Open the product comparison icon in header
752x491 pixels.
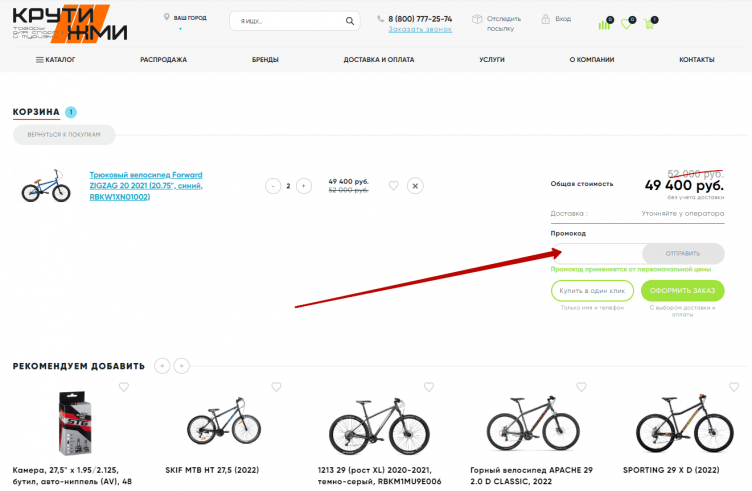click(x=604, y=23)
